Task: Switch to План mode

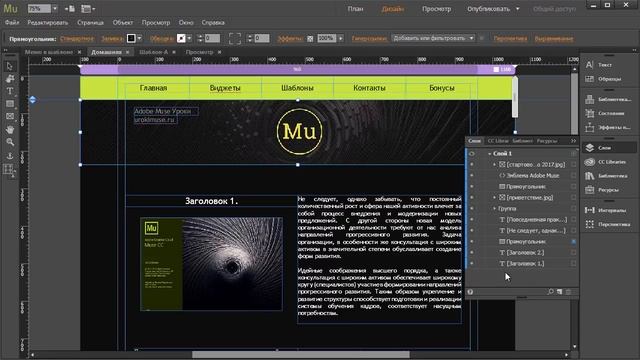Action: [355, 9]
